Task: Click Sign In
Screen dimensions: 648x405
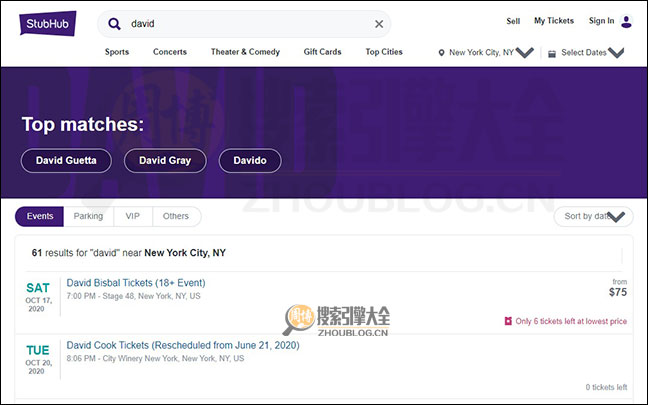Action: pos(601,21)
